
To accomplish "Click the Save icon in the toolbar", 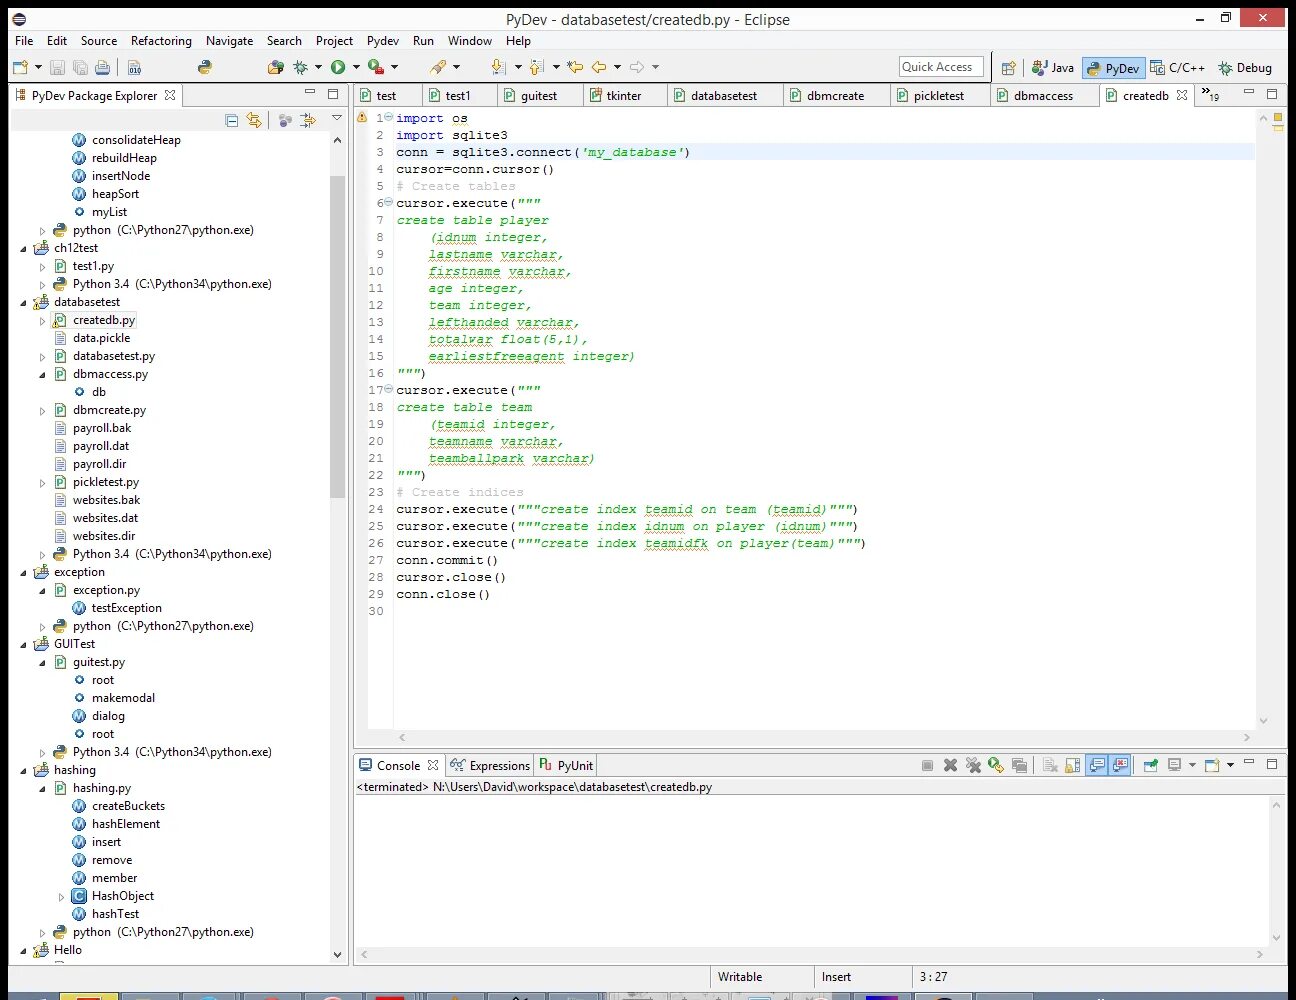I will point(57,67).
